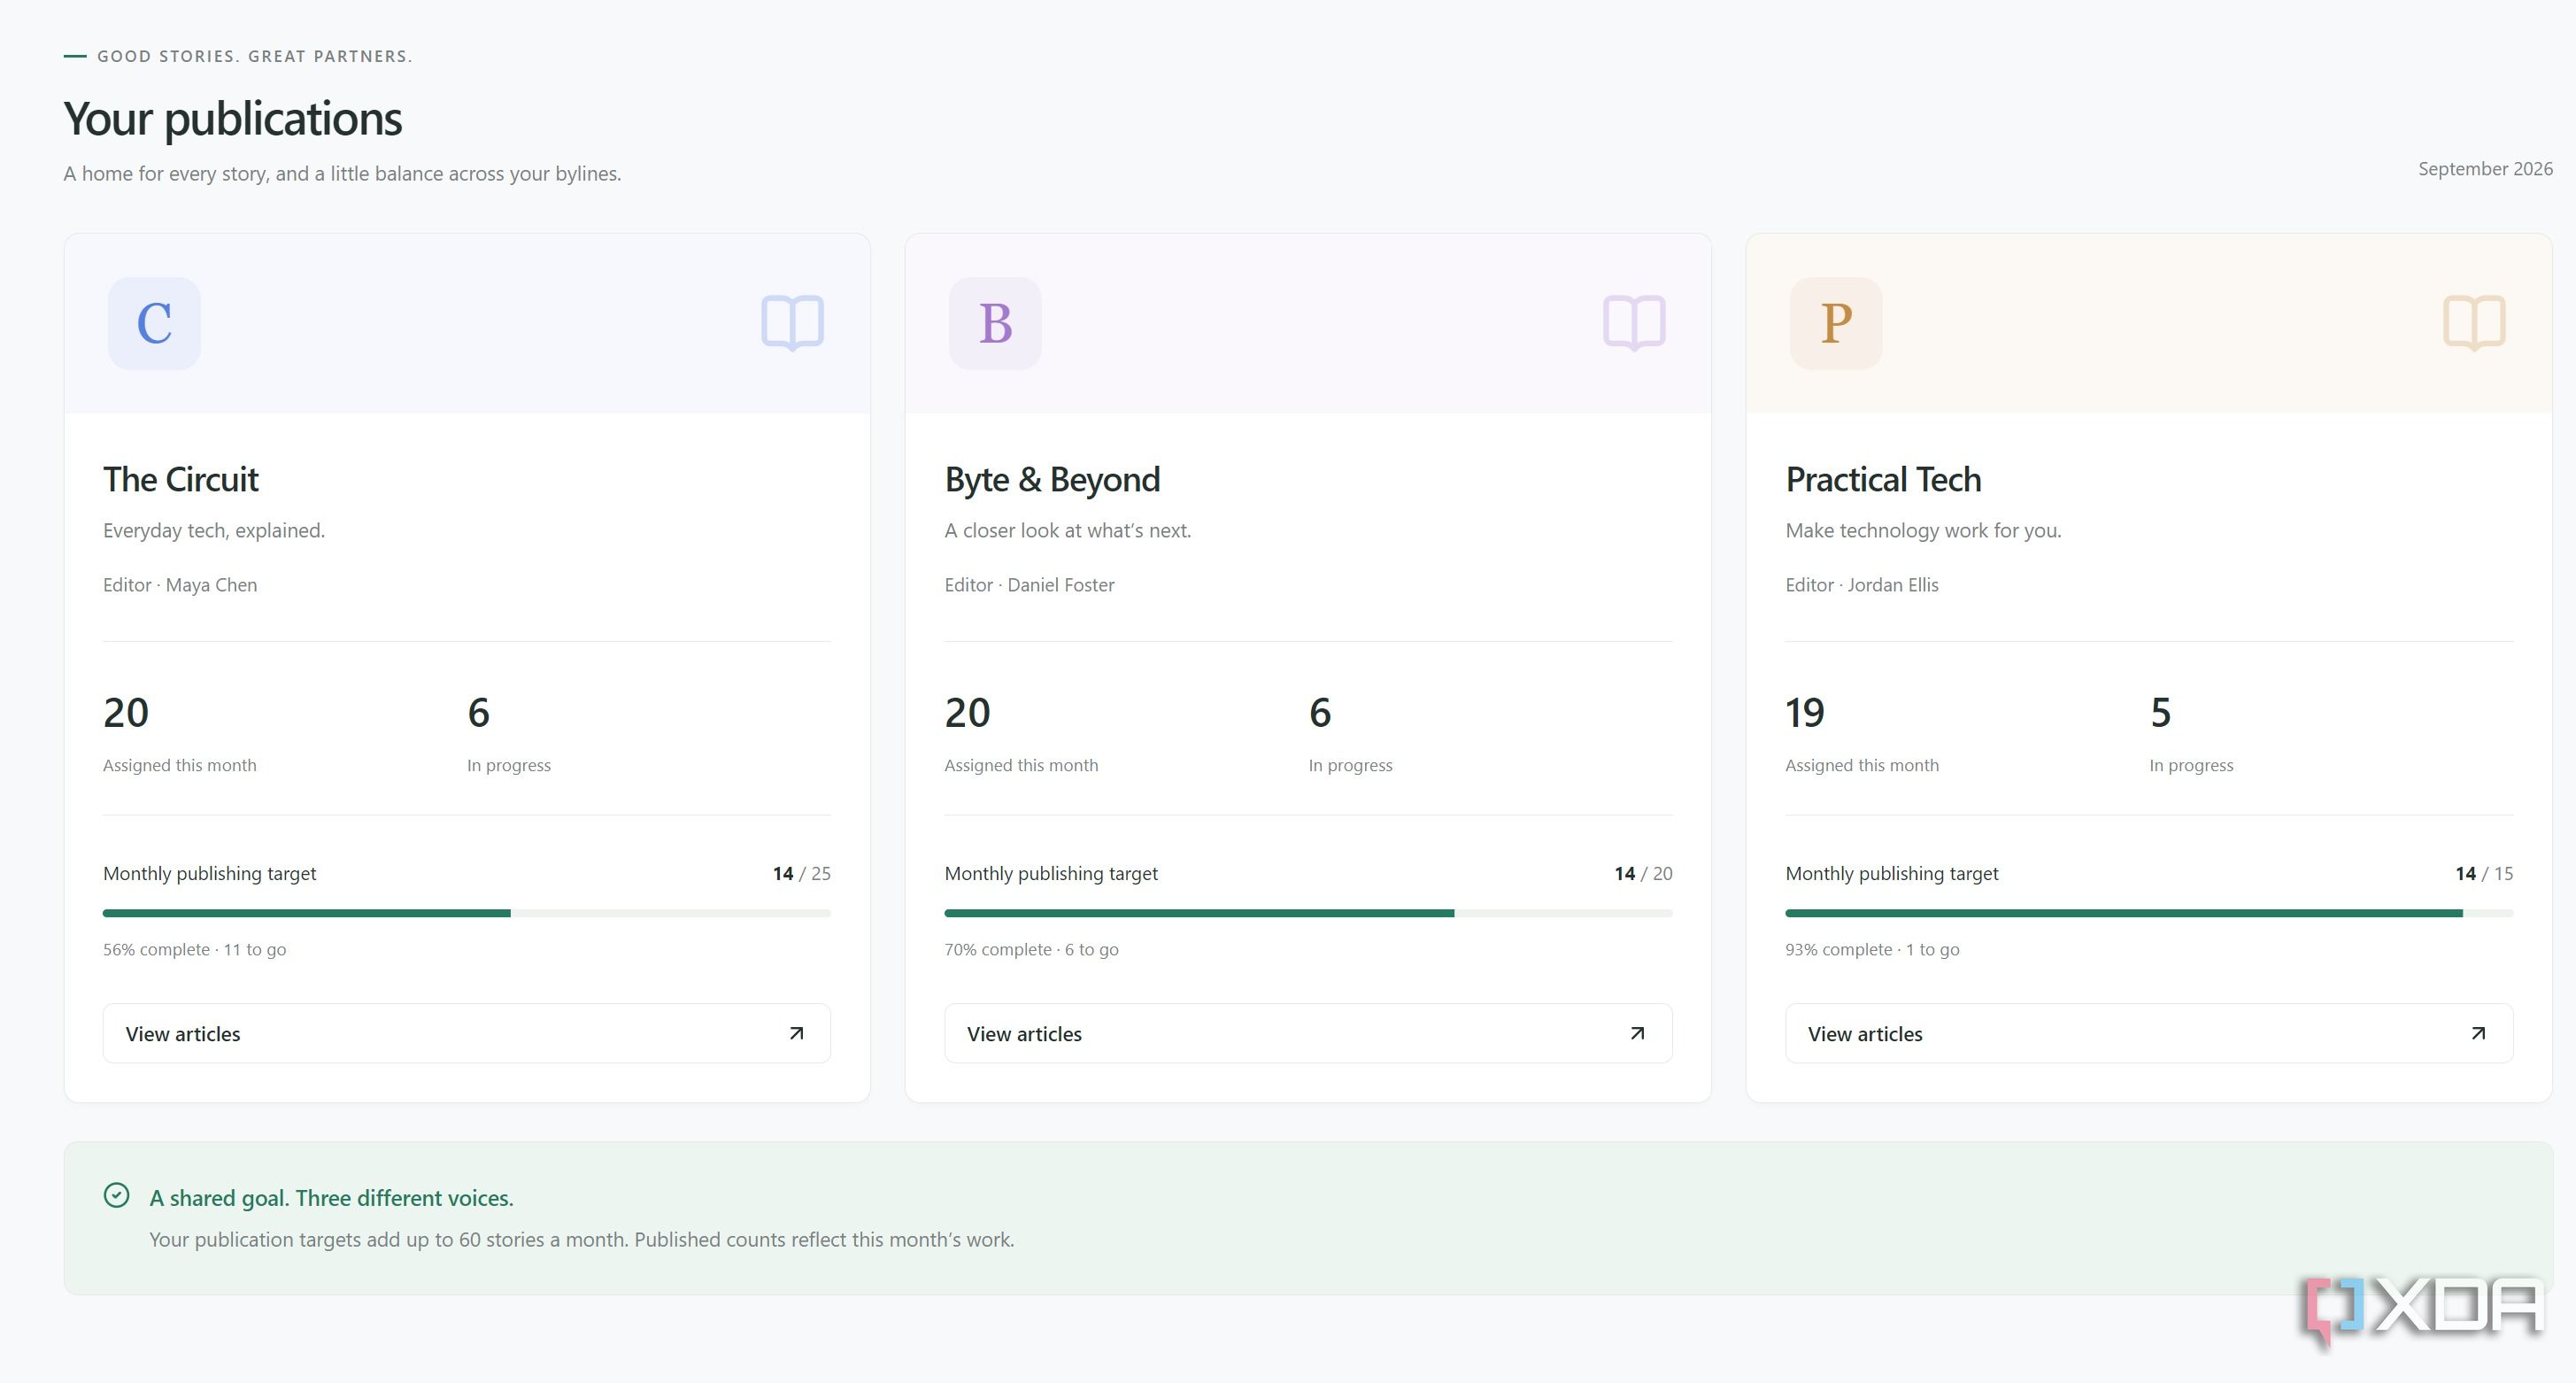
Task: Click '14 / 25' target count on The Circuit
Action: (x=802, y=873)
